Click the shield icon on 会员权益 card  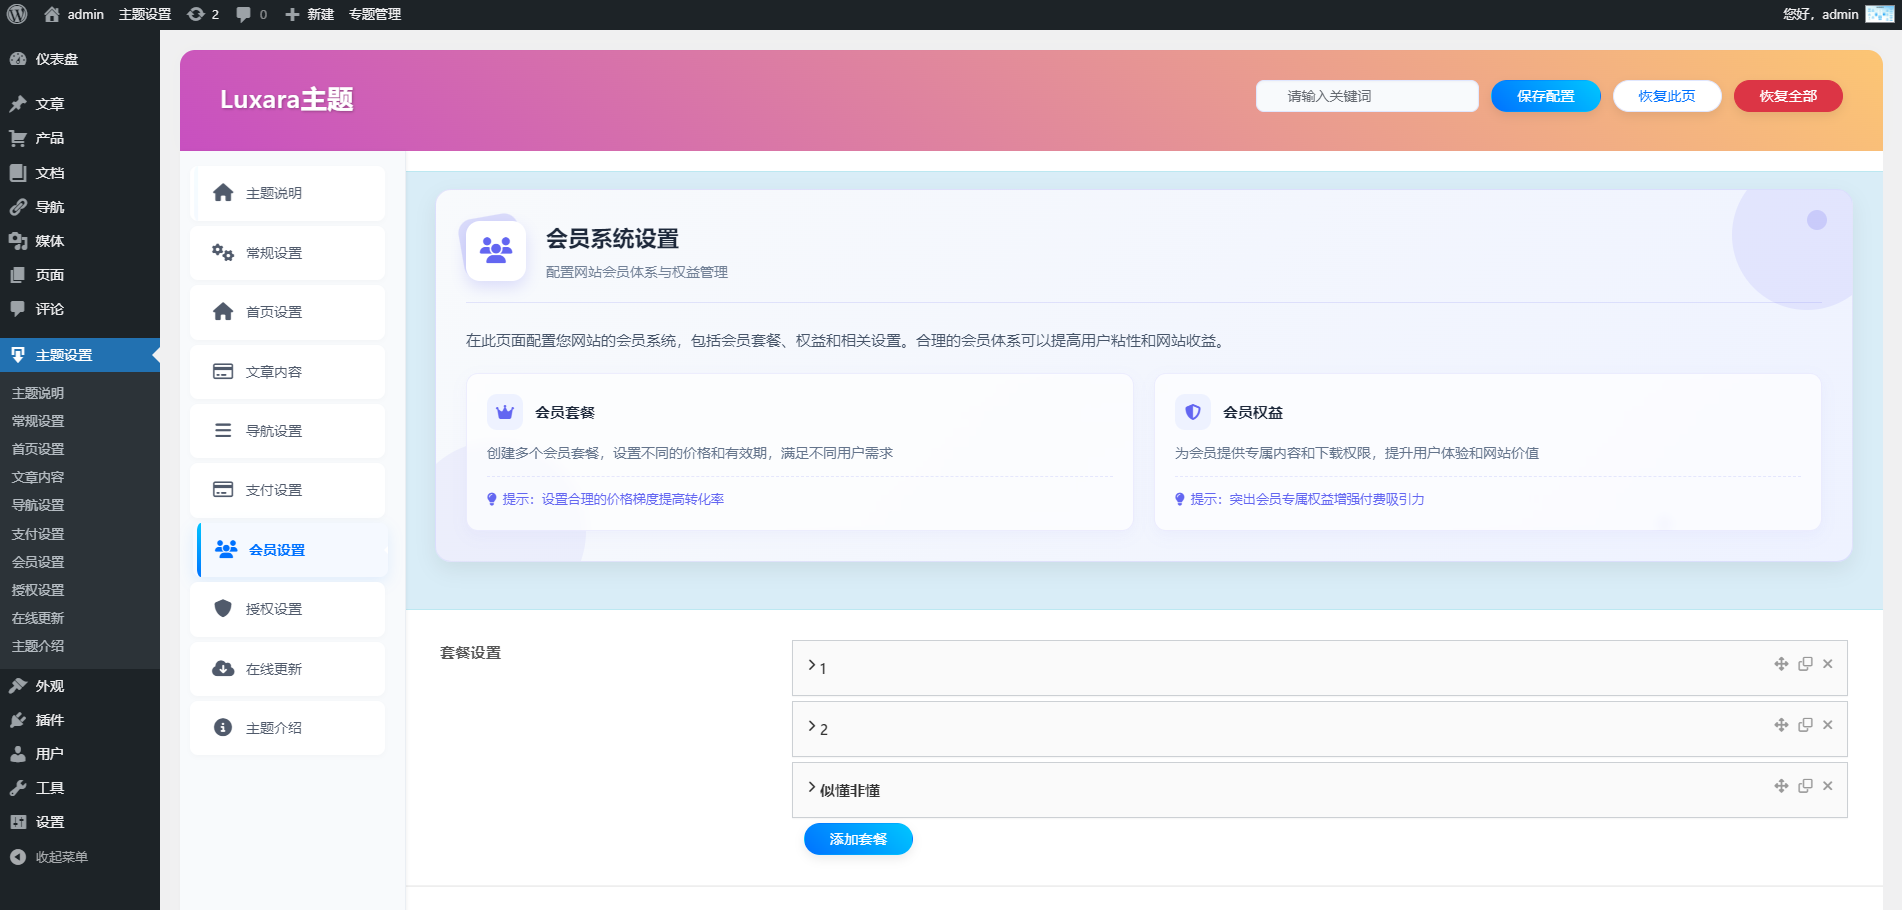(1192, 411)
